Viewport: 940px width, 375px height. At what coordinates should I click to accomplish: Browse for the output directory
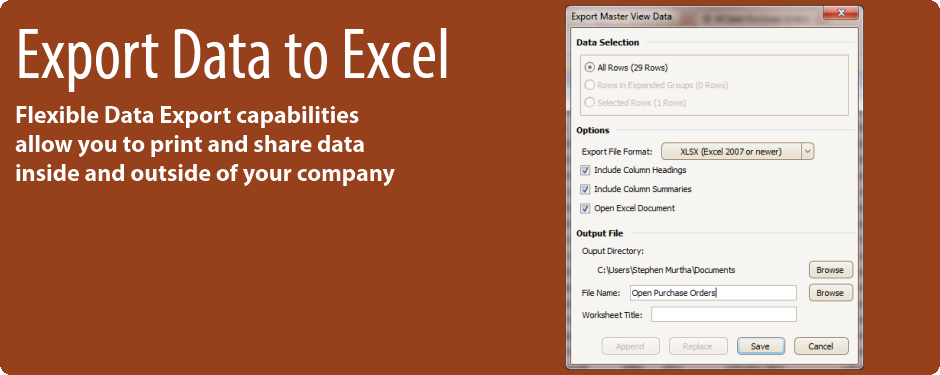(x=830, y=270)
